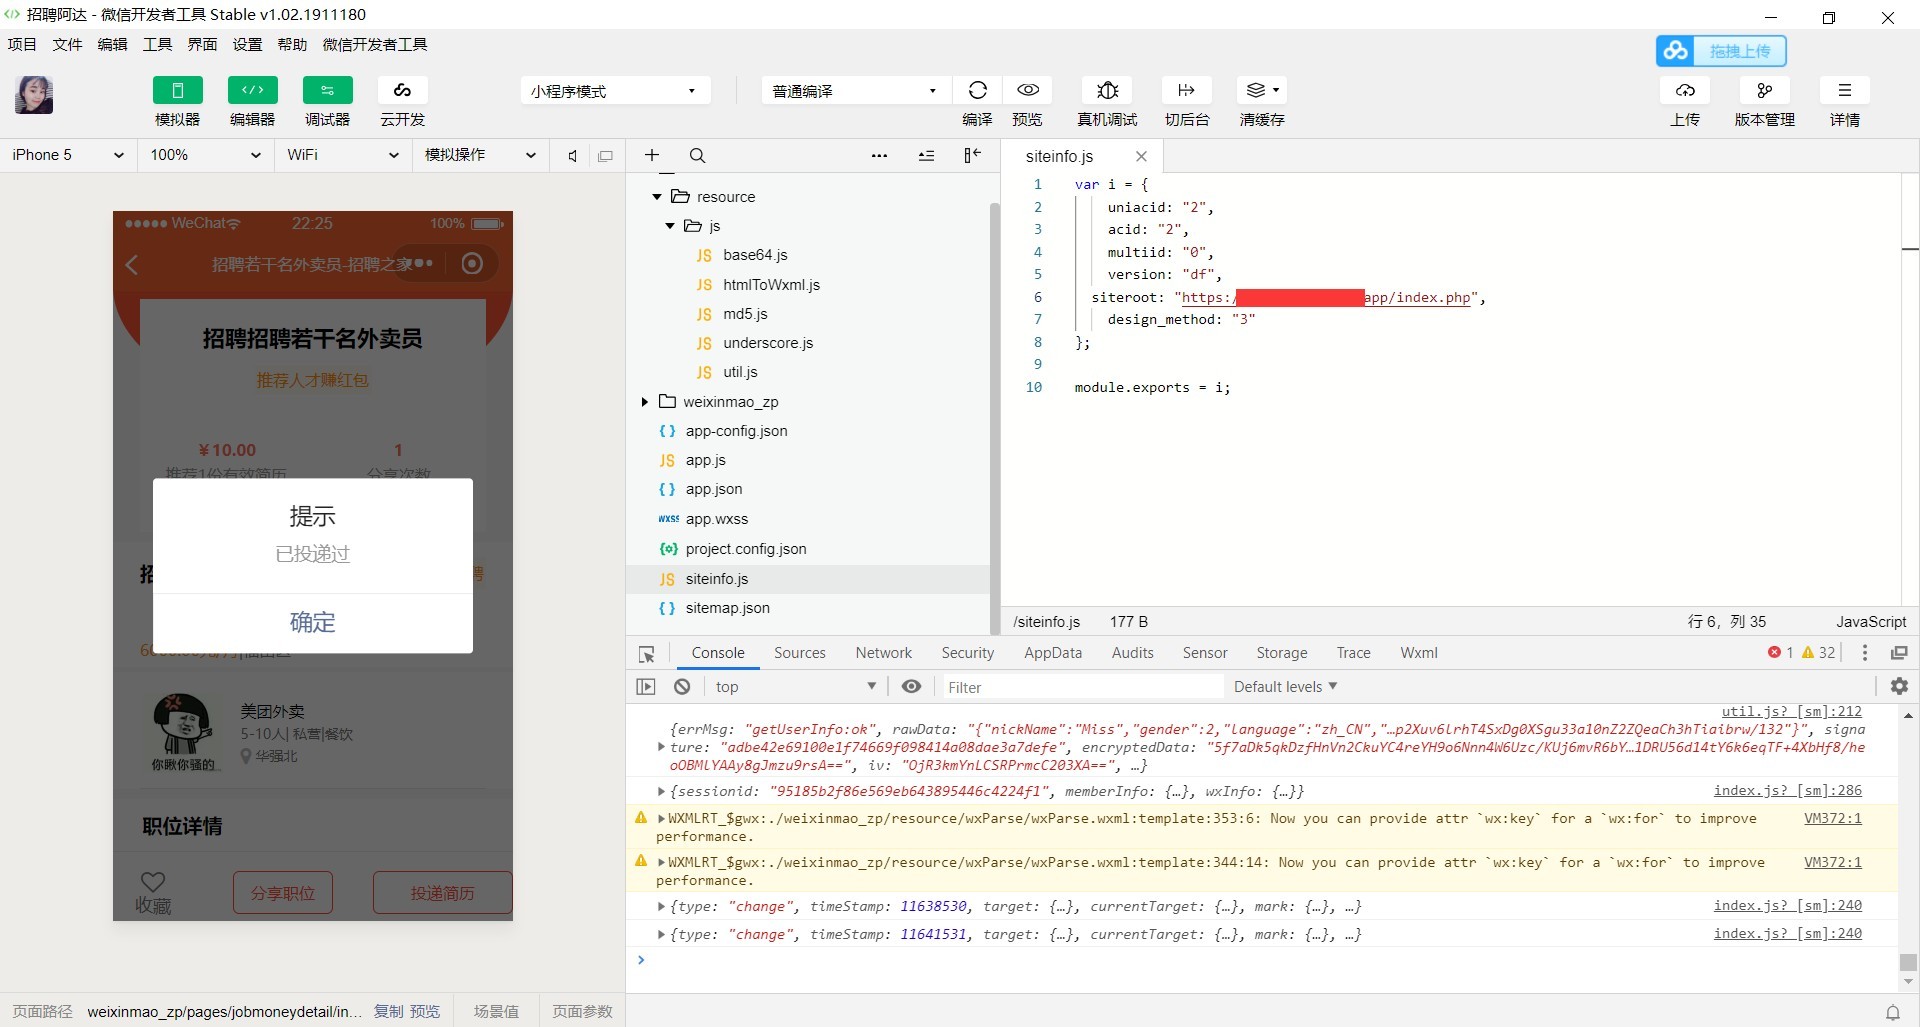Open console settings gear icon
The width and height of the screenshot is (1920, 1027).
(1899, 686)
